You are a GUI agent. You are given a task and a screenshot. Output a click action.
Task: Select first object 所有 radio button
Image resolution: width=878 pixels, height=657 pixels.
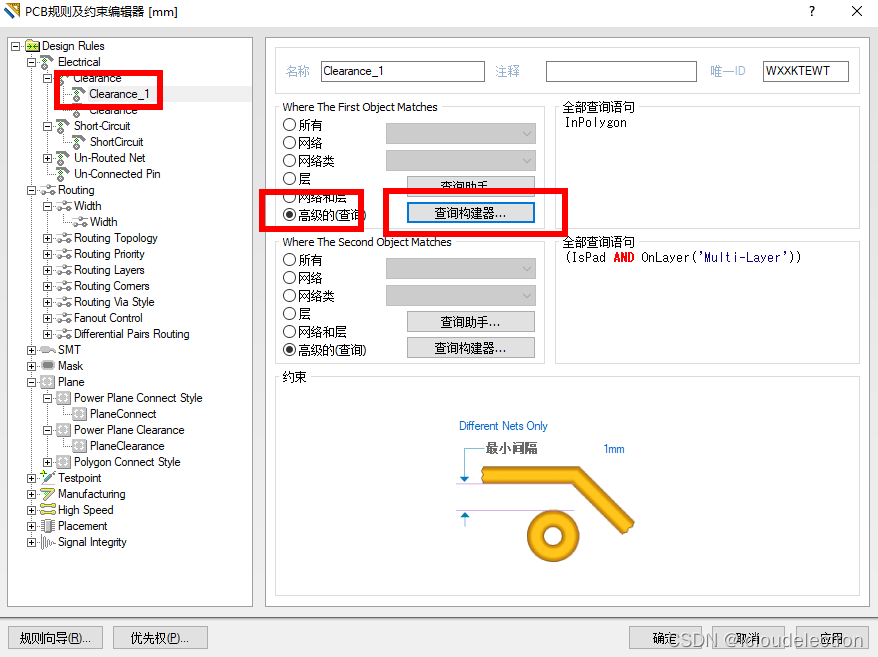click(289, 124)
